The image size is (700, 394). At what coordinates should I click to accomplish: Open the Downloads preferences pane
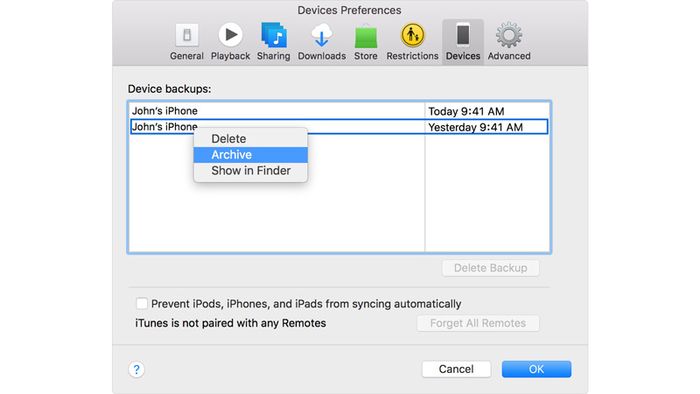click(x=321, y=42)
